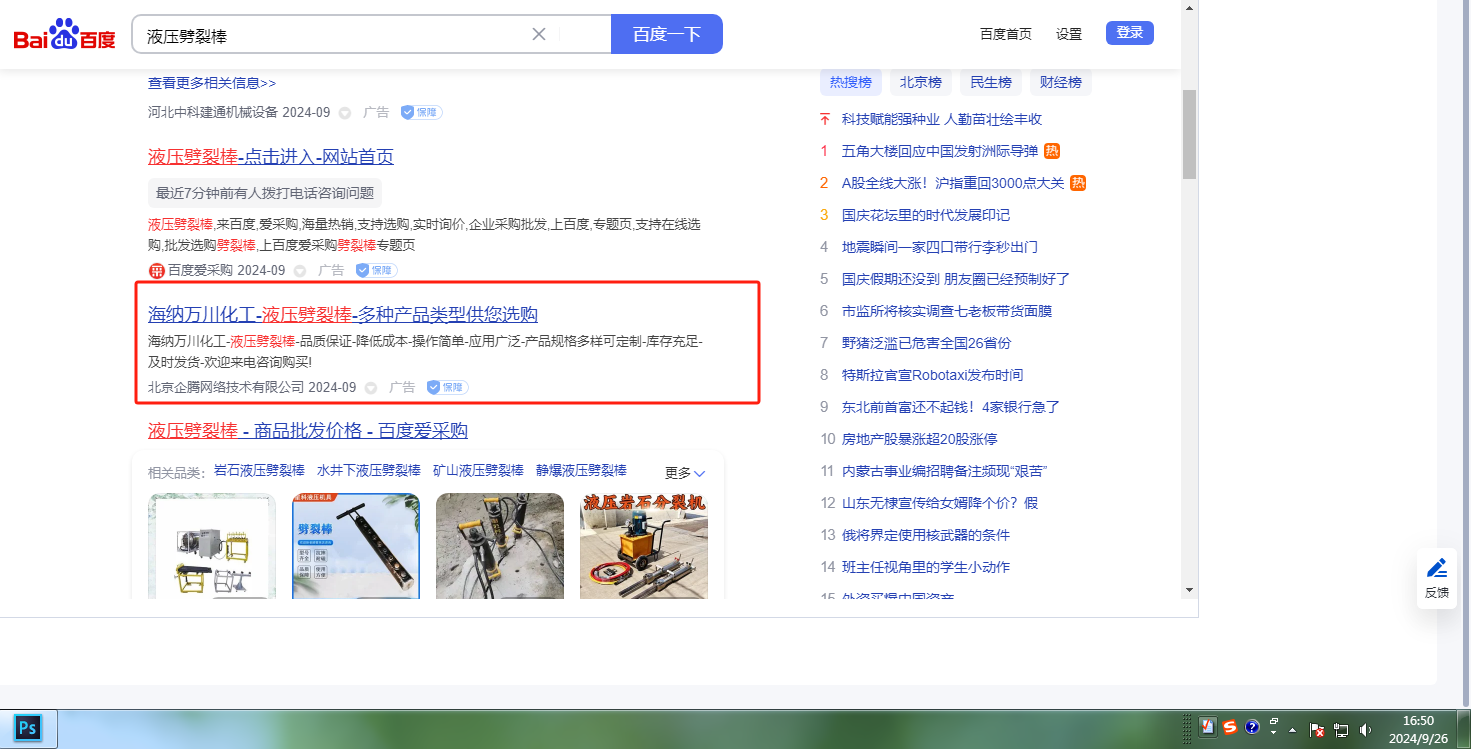Viewport: 1471px width, 749px height.
Task: Open hot search 野猪泛滥已危害全国26省份
Action: (x=926, y=343)
